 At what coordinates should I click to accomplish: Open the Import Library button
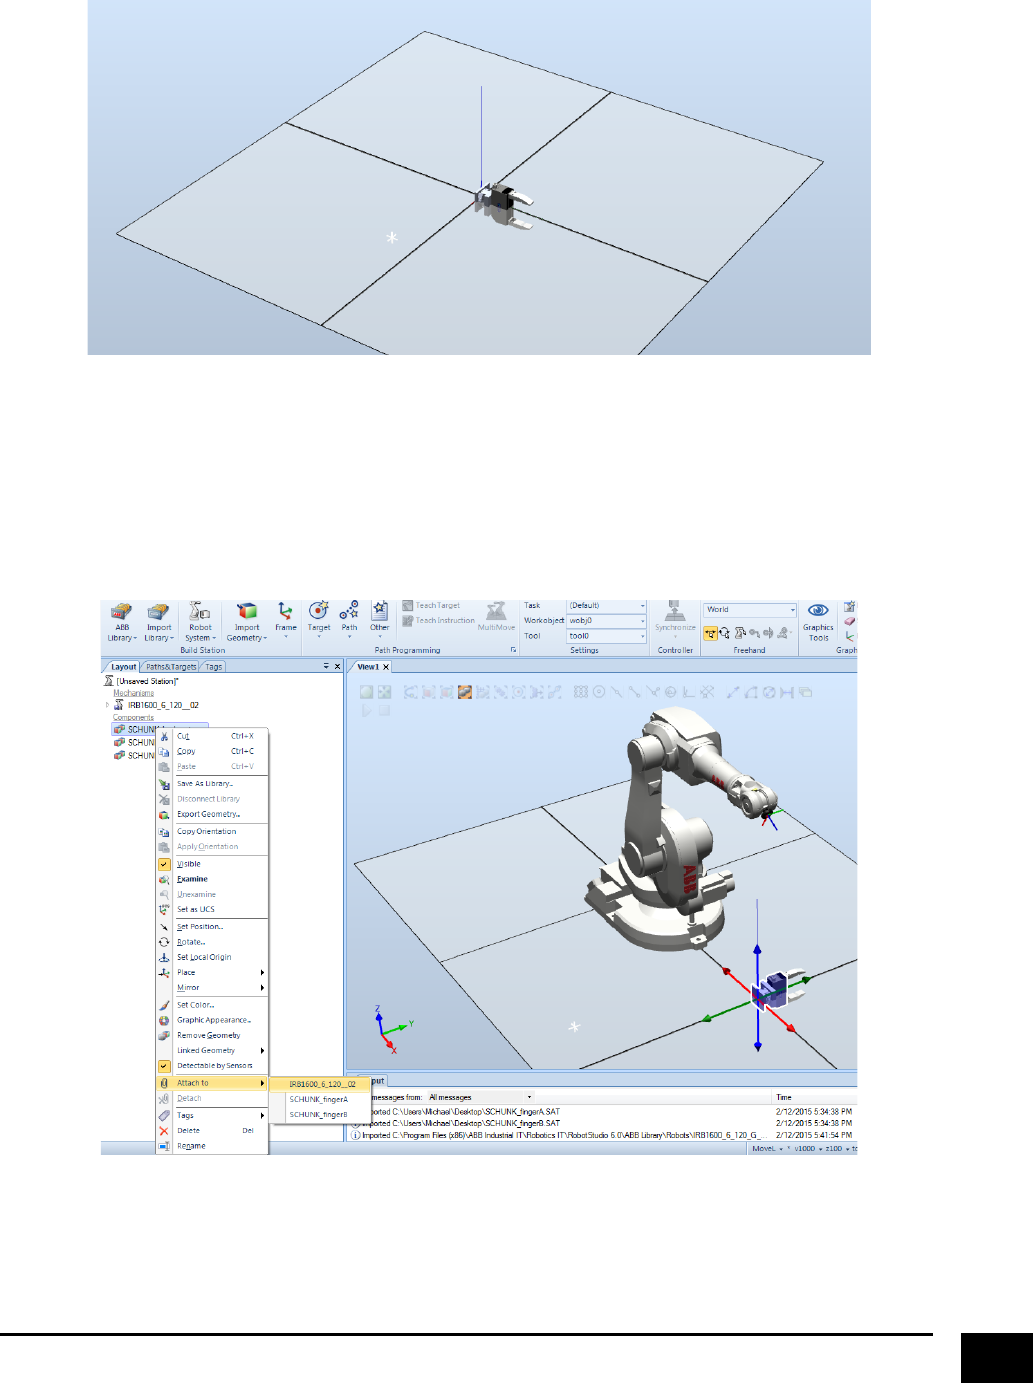click(158, 622)
